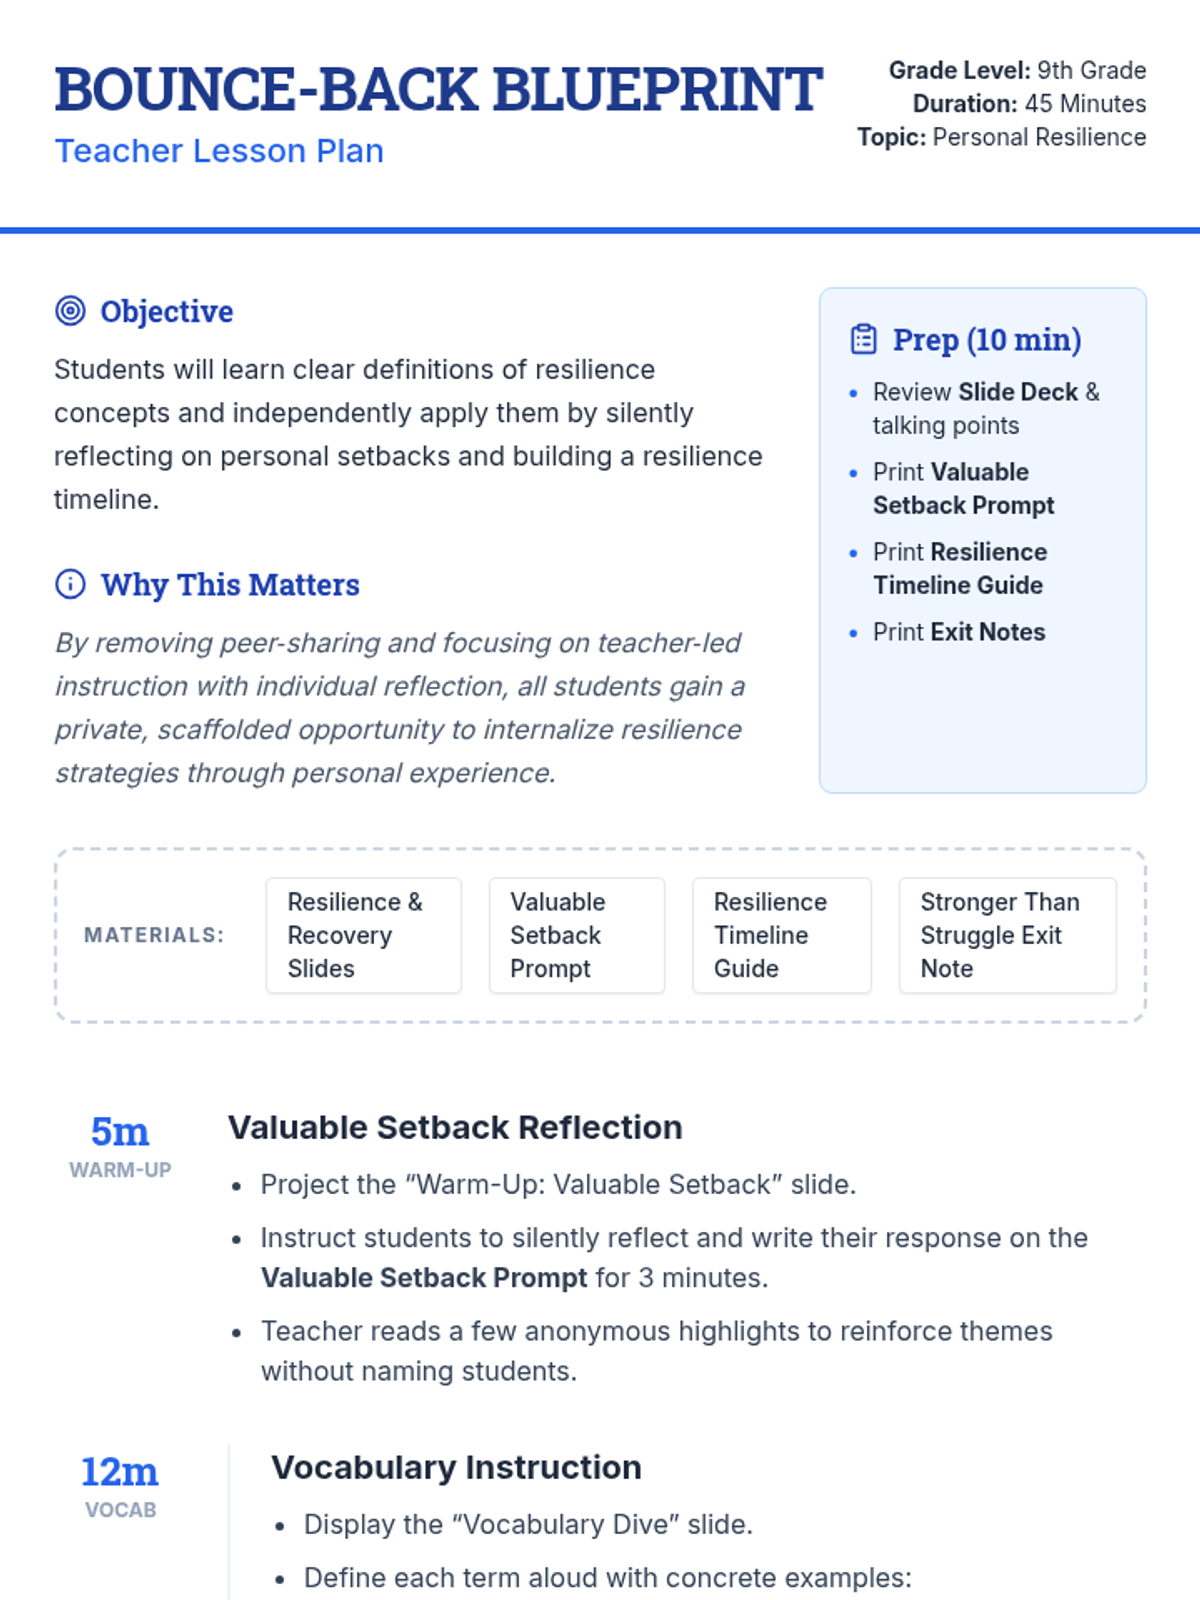Image resolution: width=1200 pixels, height=1600 pixels.
Task: Click the Bounce-Back Blueprint title
Action: [x=438, y=90]
